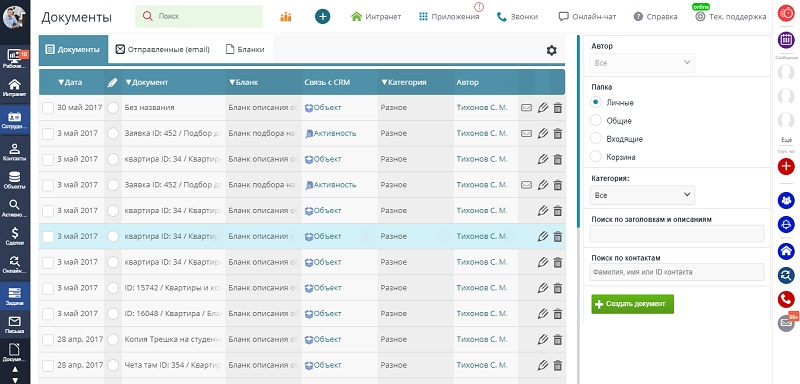Image resolution: width=800 pixels, height=384 pixels.
Task: Tick the checkbox for 'ID: 16048' row
Action: (x=48, y=314)
